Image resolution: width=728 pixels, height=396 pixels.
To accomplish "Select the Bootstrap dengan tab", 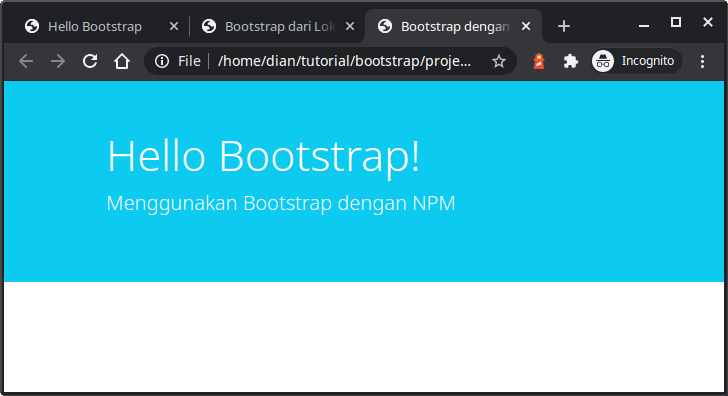I will coord(454,26).
